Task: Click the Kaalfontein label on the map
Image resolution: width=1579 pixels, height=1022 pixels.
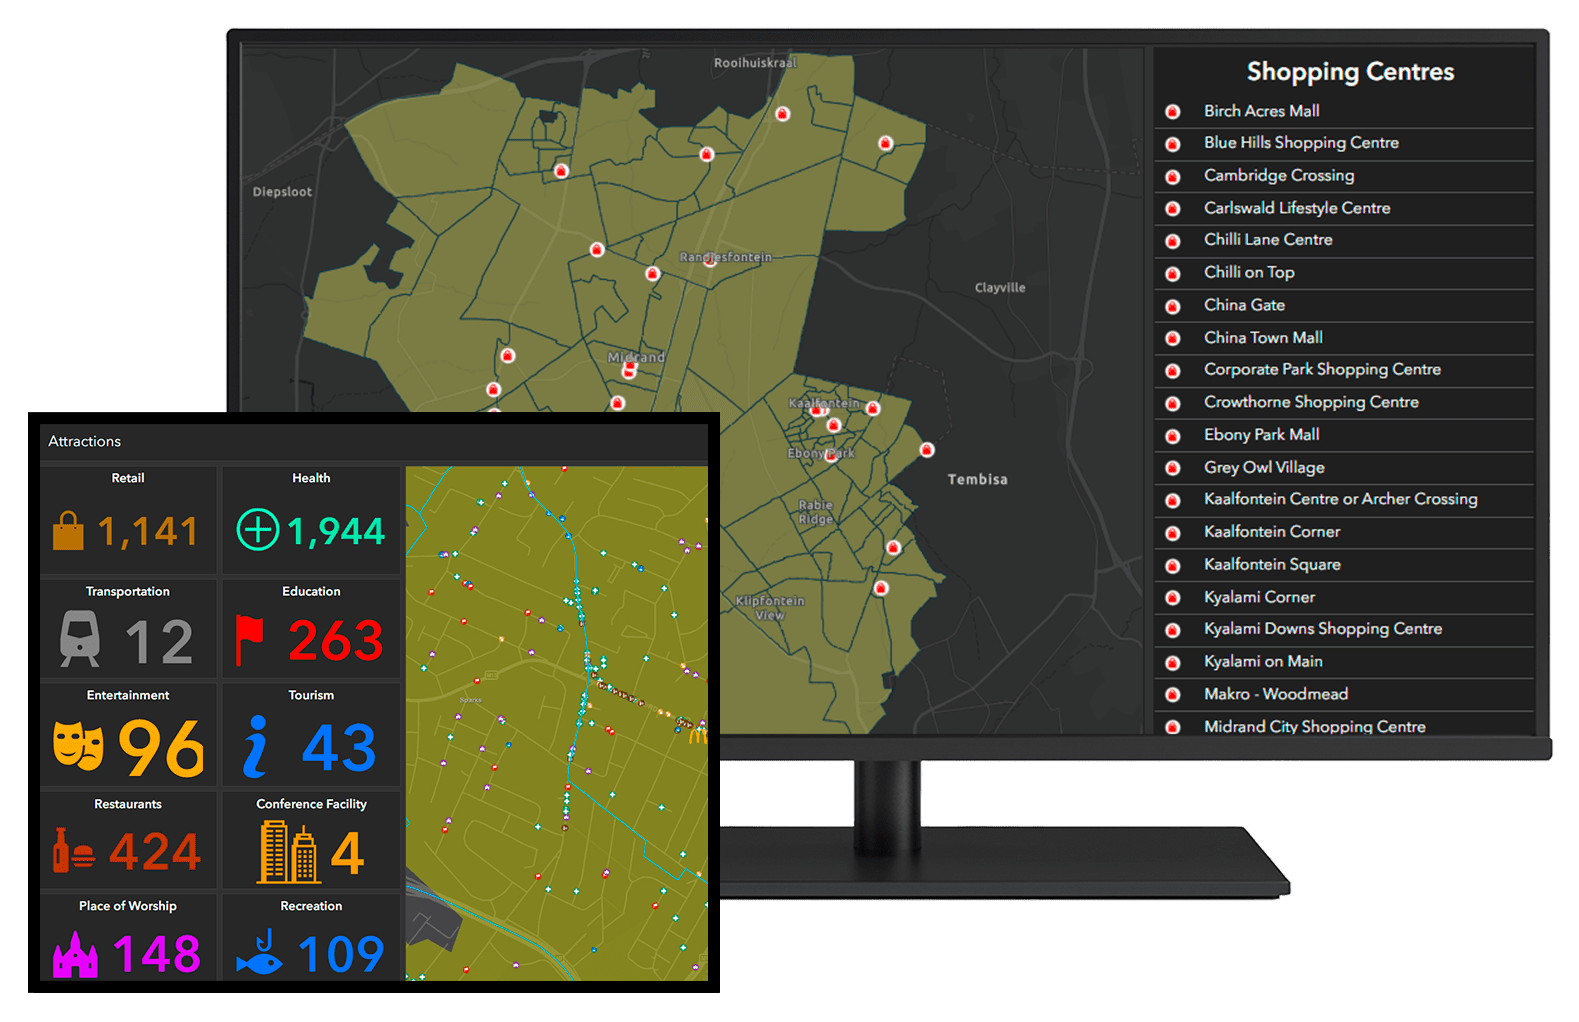Action: 824,403
